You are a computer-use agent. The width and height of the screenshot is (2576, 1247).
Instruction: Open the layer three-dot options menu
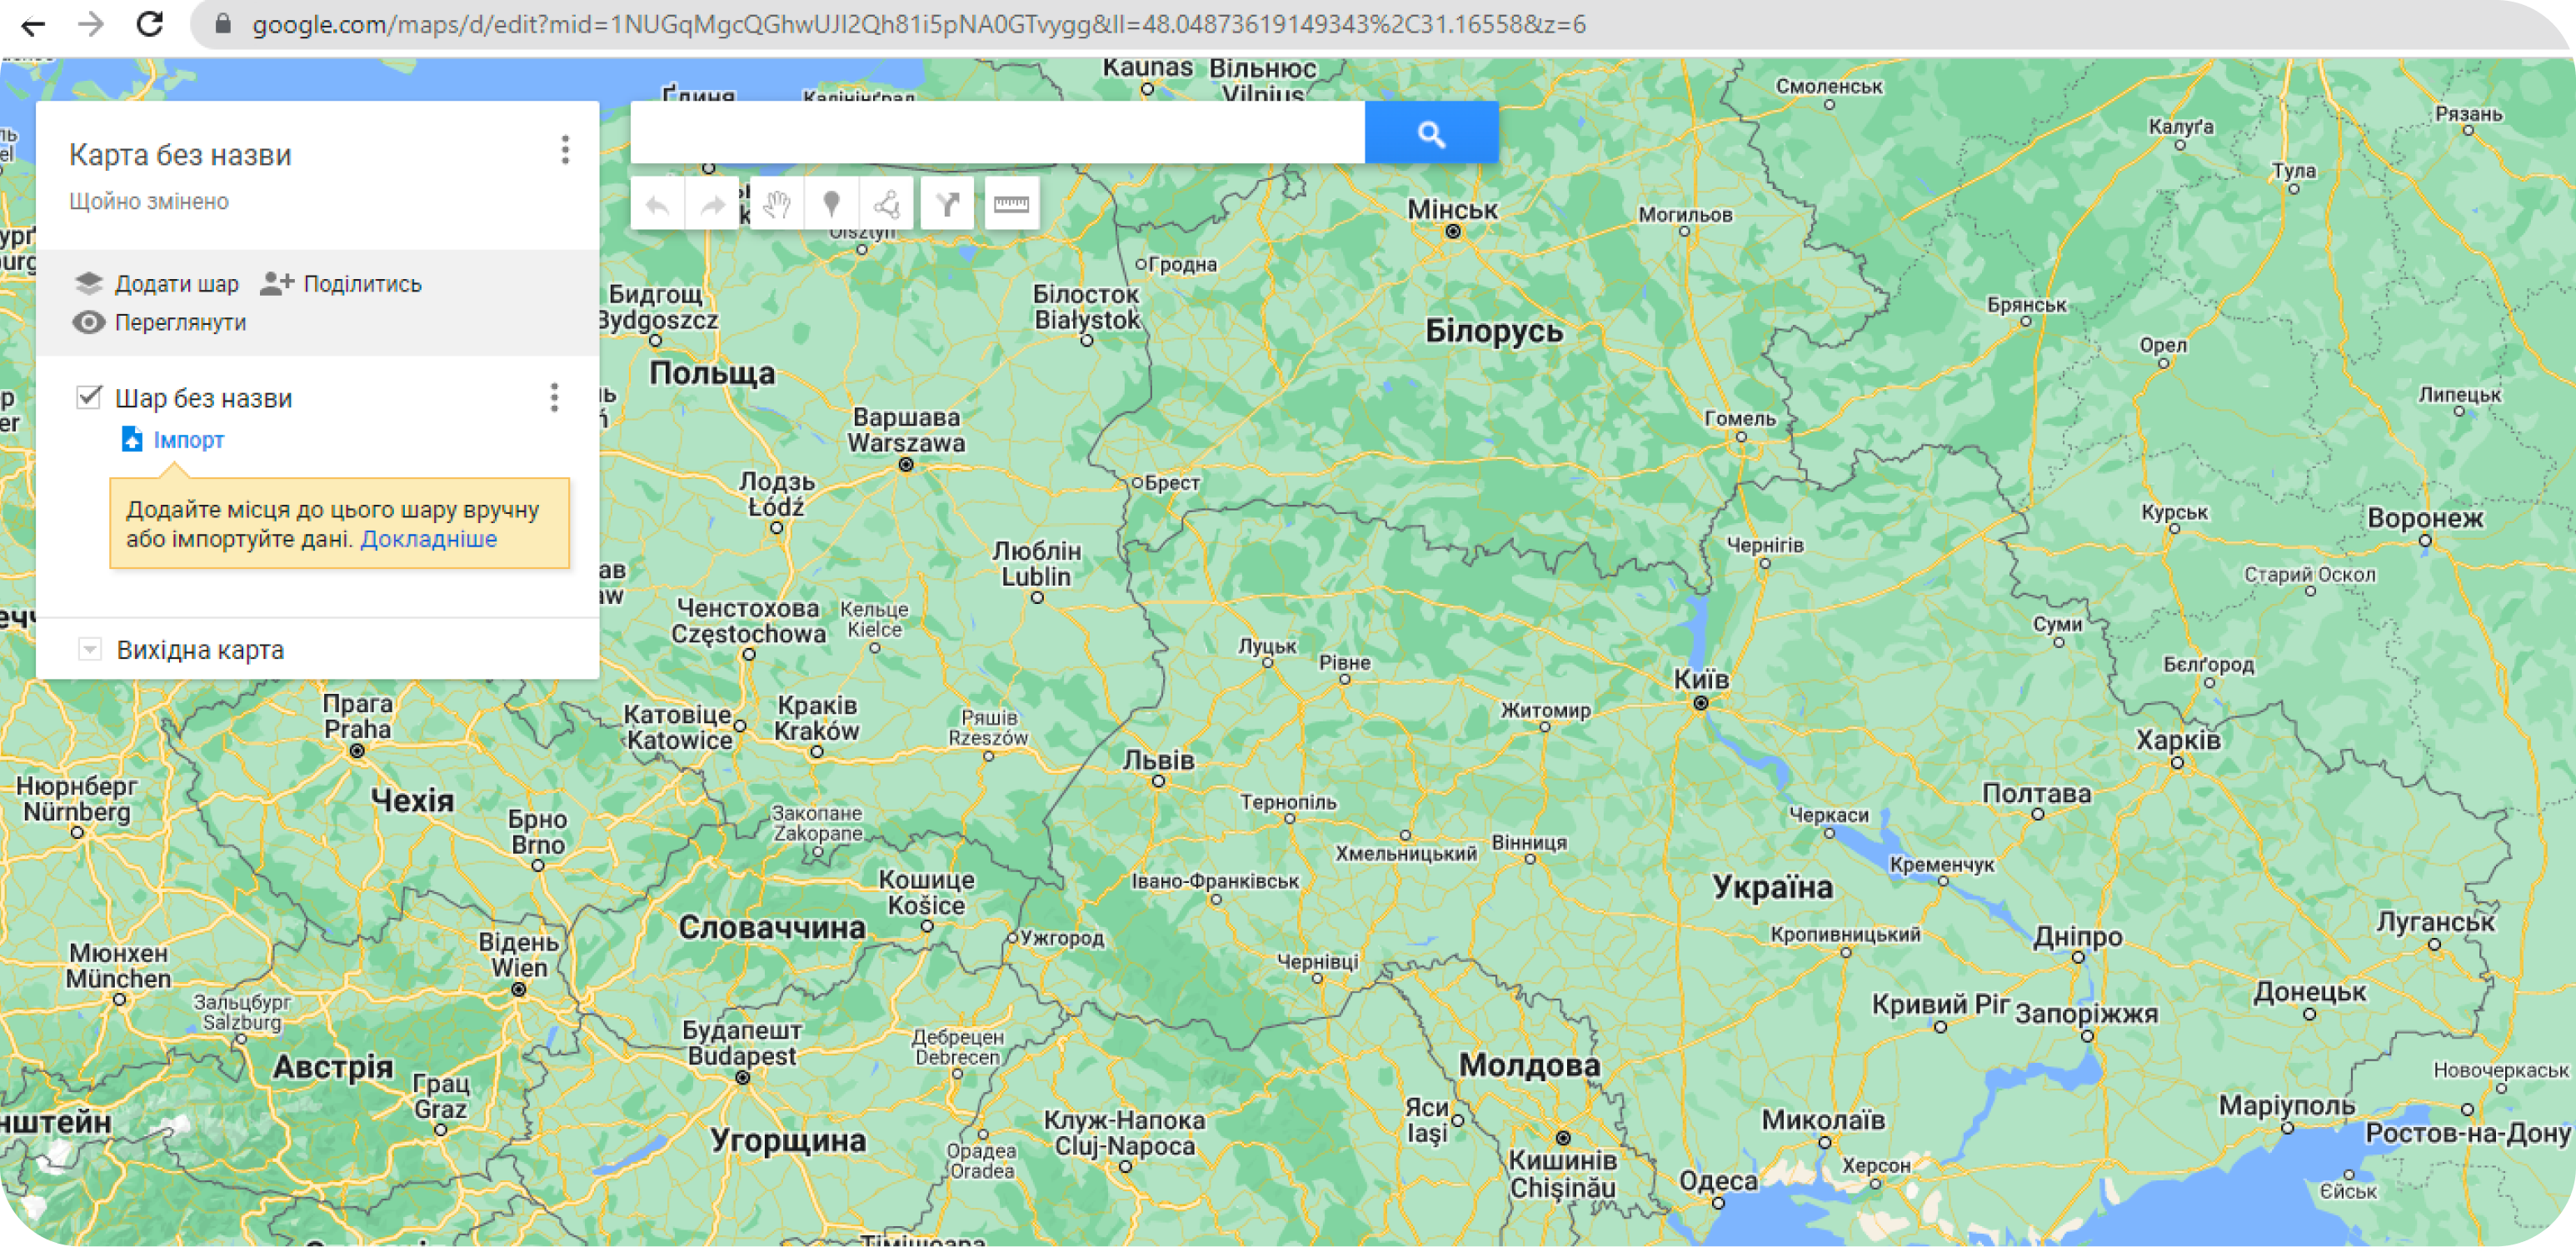554,397
